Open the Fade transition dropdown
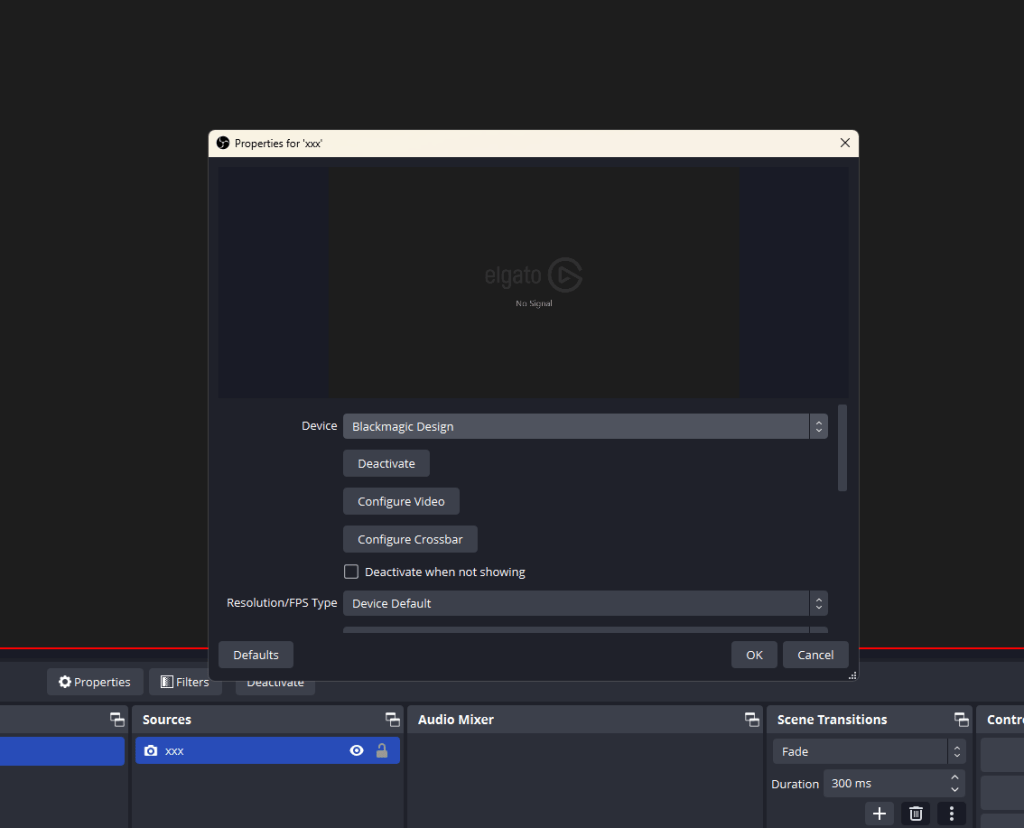This screenshot has height=828, width=1024. pyautogui.click(x=869, y=752)
